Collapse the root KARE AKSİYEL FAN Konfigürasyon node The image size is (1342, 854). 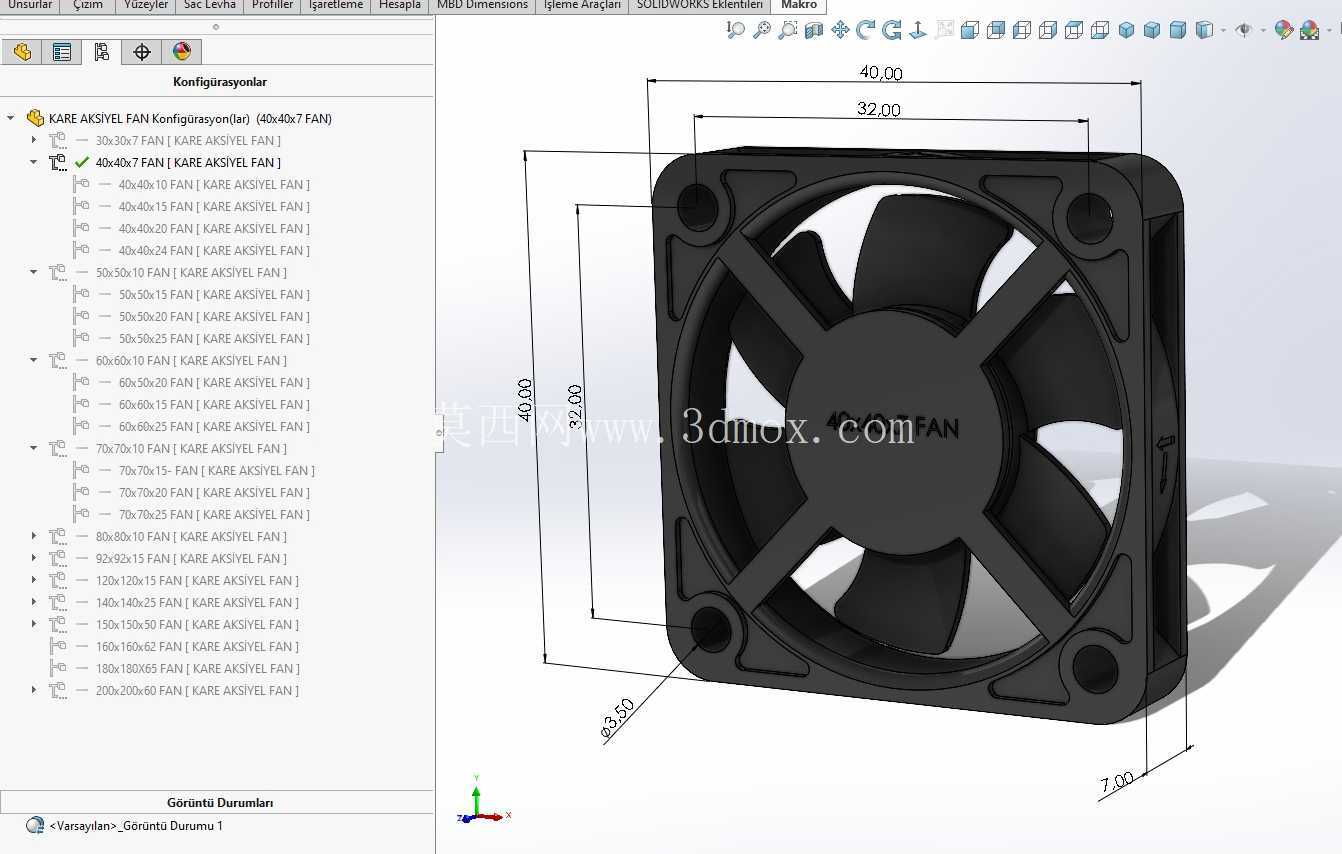[x=11, y=118]
